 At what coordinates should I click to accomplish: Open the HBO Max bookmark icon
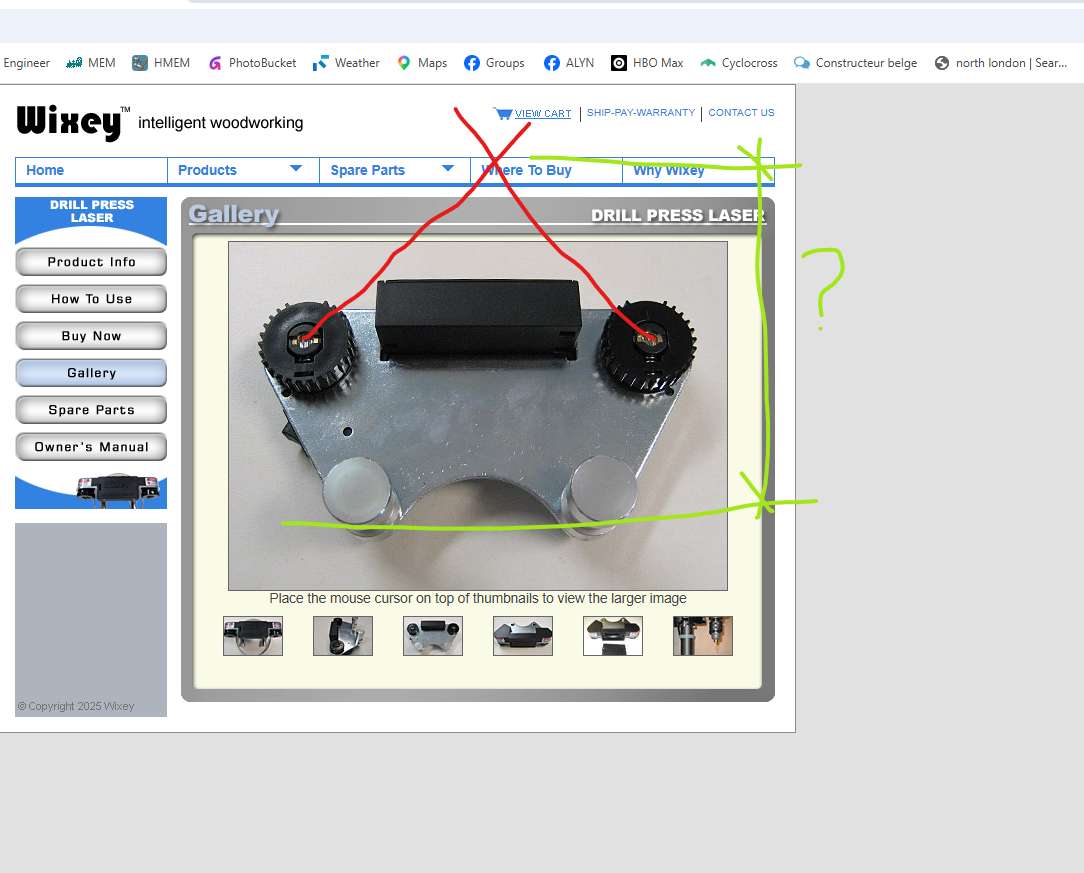619,63
